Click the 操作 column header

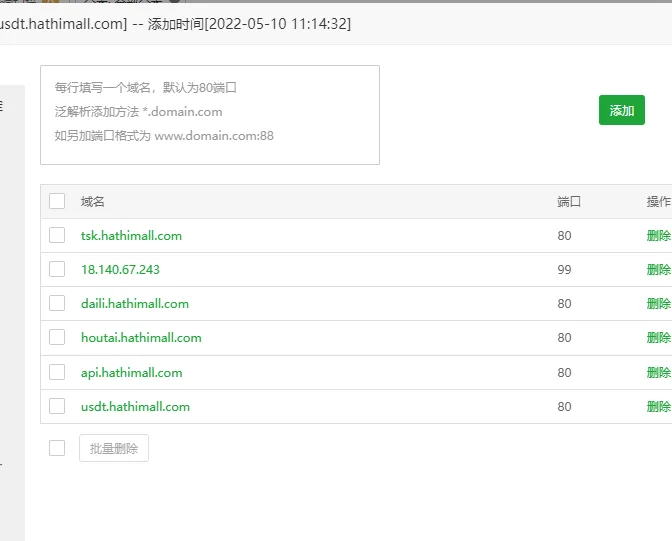tap(658, 201)
